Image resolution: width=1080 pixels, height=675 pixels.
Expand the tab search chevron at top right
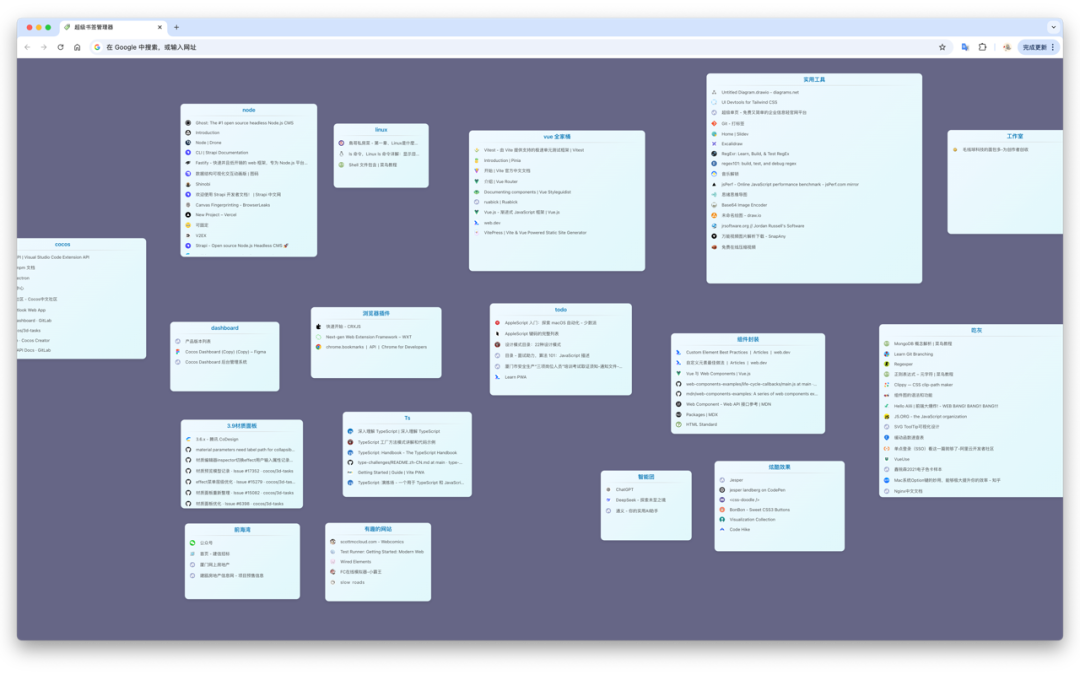coord(1053,28)
